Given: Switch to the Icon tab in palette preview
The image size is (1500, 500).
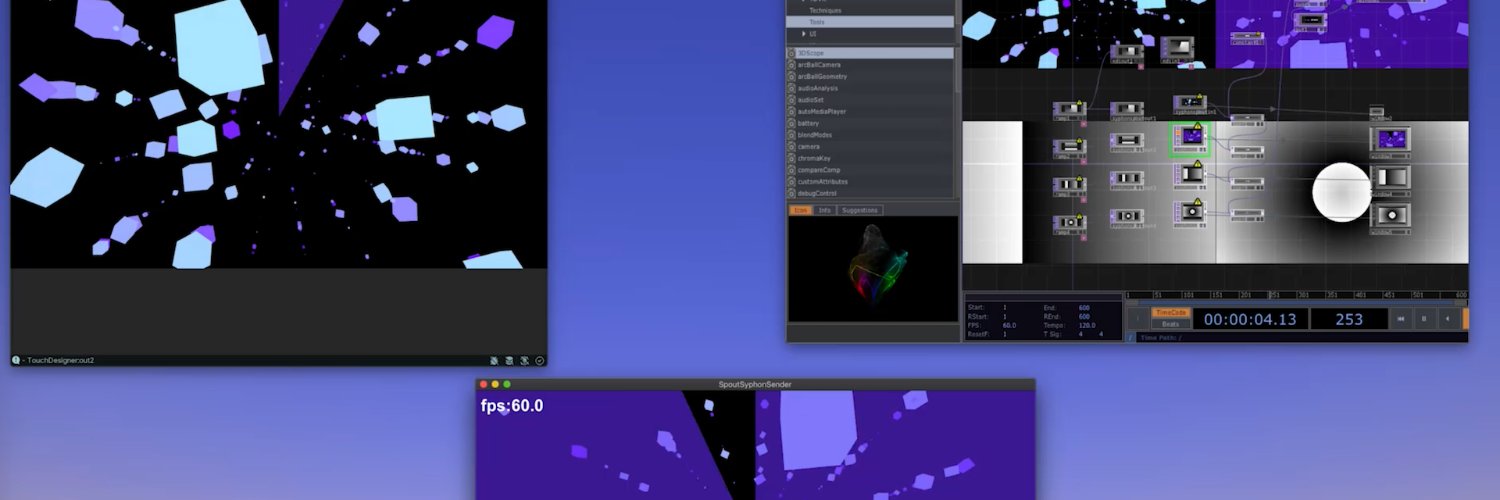Looking at the screenshot, I should tap(800, 210).
